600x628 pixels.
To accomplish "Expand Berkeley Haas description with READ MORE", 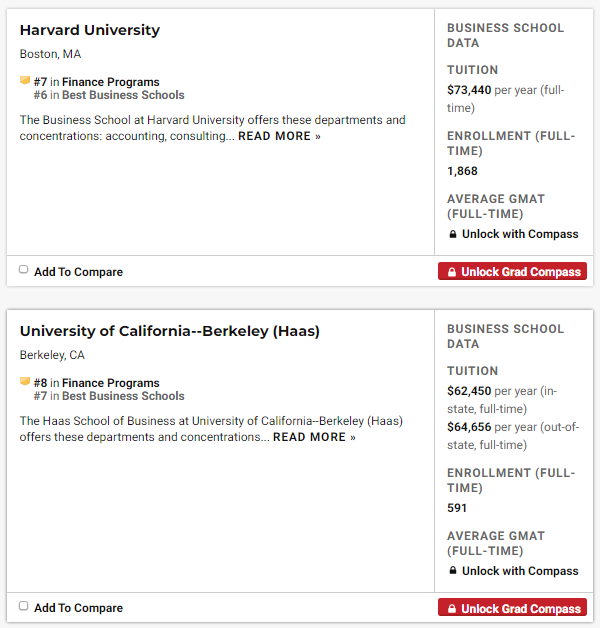I will (314, 437).
